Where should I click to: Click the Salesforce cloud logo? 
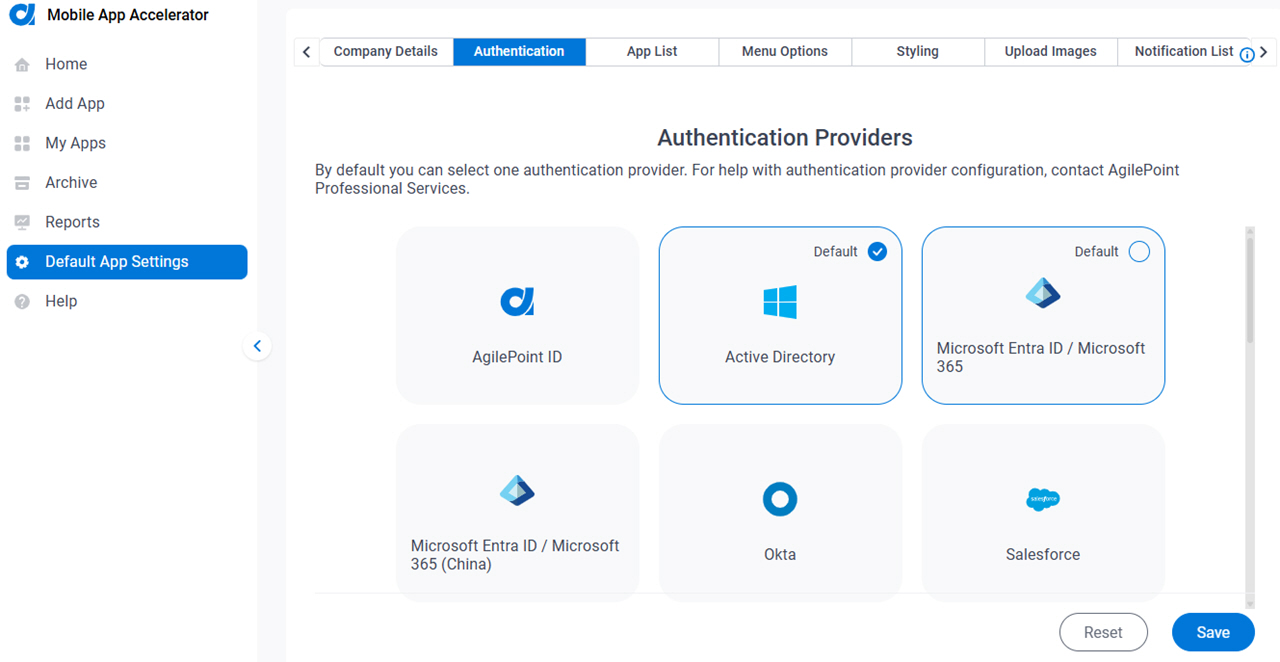tap(1043, 499)
